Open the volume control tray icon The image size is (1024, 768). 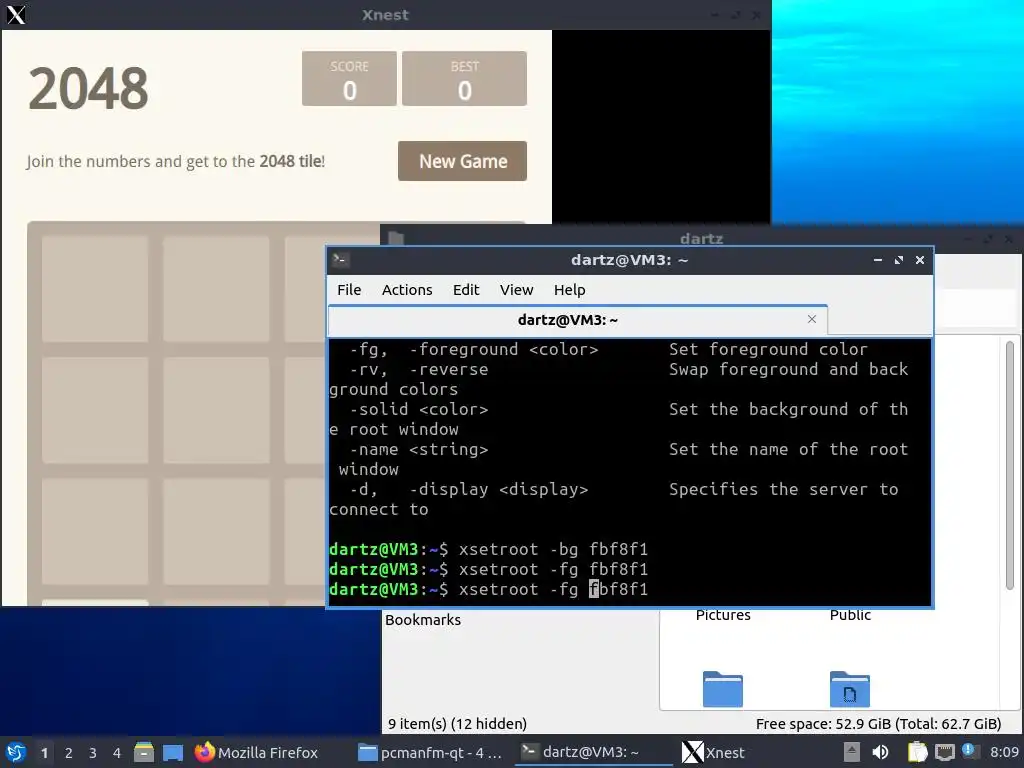[880, 752]
